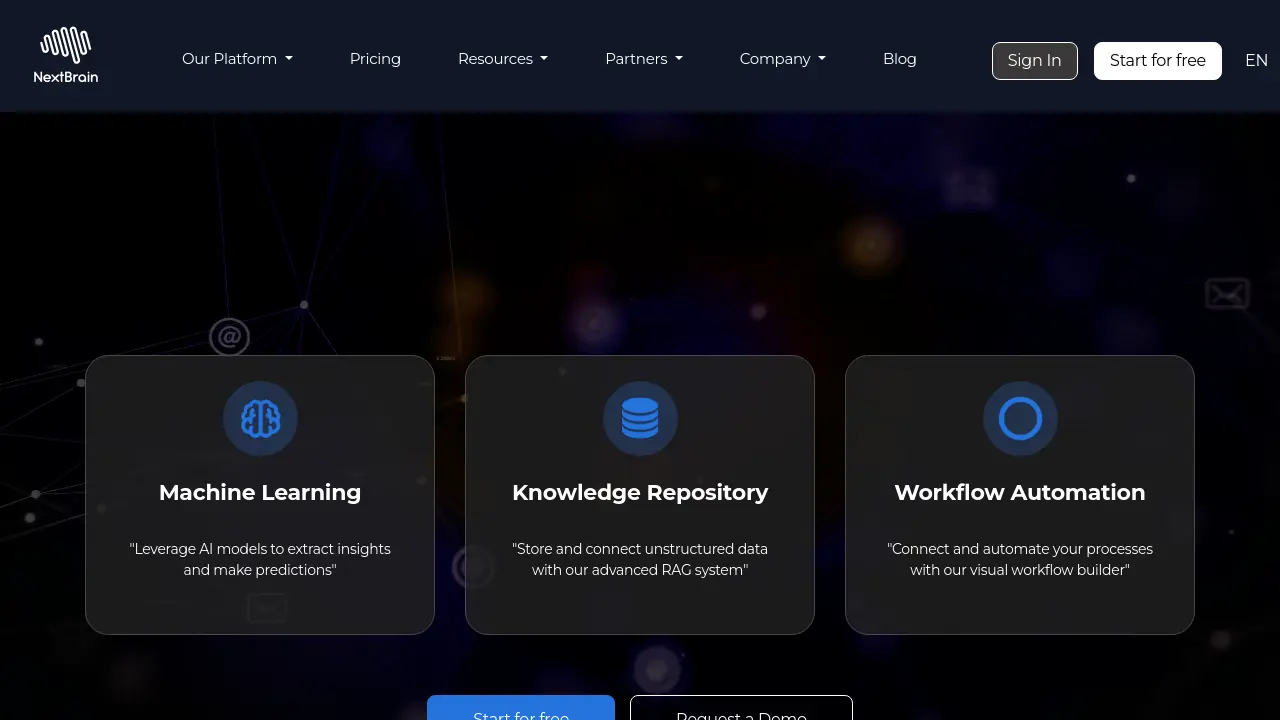Click the @ symbol icon on the left

pos(229,337)
